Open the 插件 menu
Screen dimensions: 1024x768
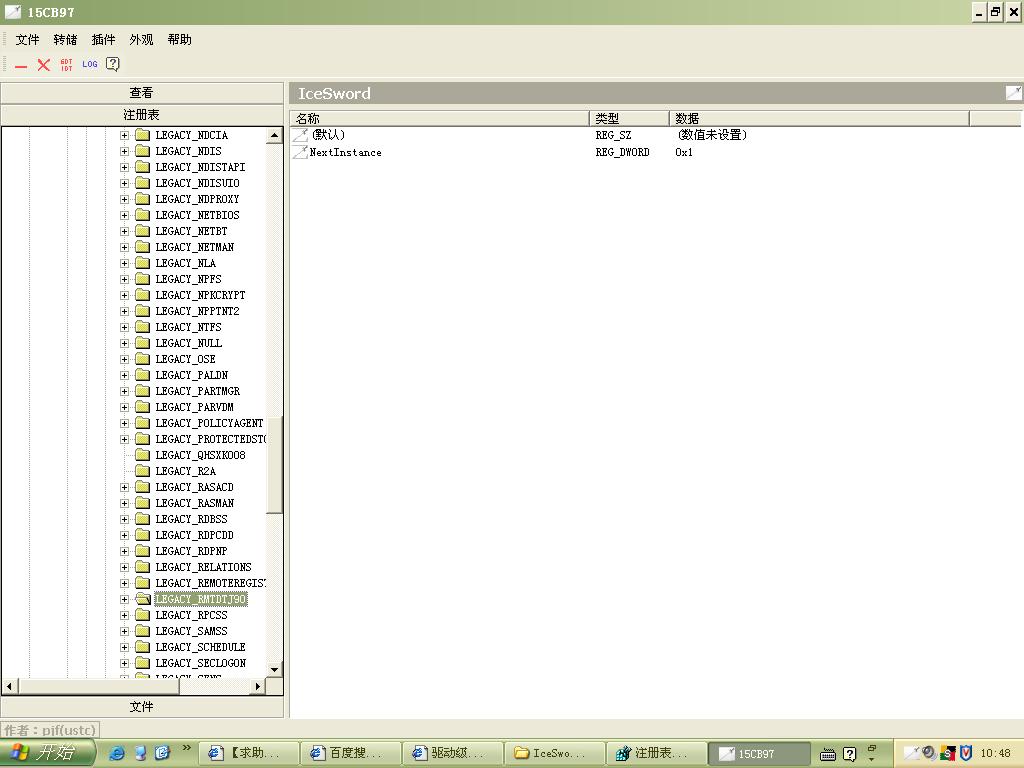pyautogui.click(x=103, y=40)
